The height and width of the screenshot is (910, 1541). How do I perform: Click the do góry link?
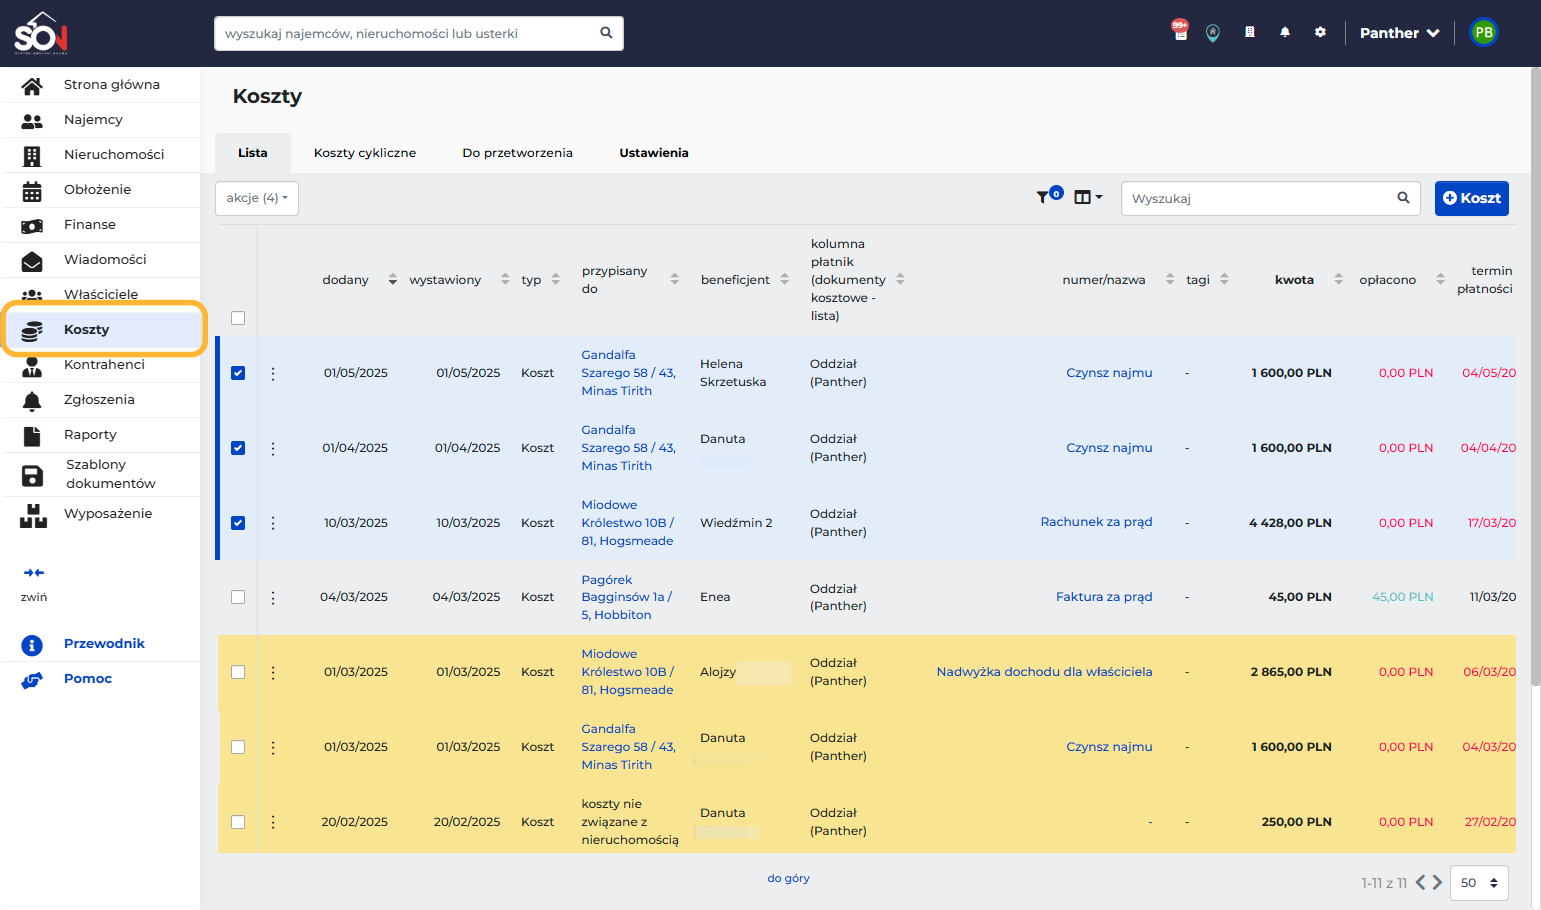click(x=788, y=878)
